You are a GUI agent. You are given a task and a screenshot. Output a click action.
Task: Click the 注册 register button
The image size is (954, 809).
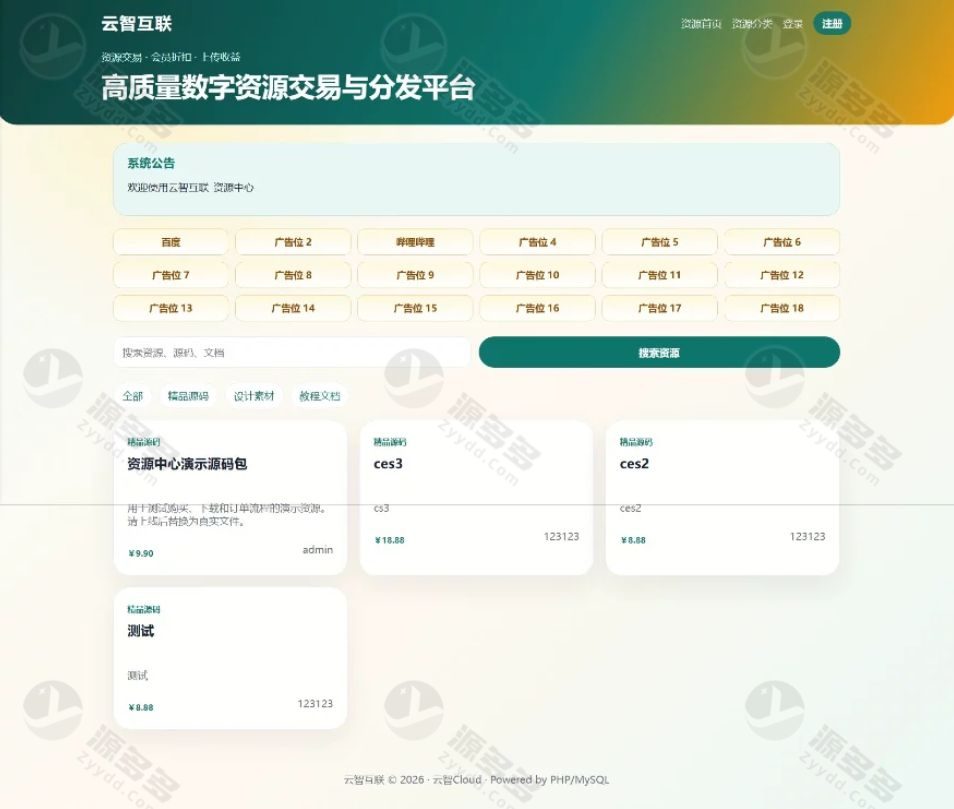point(832,24)
